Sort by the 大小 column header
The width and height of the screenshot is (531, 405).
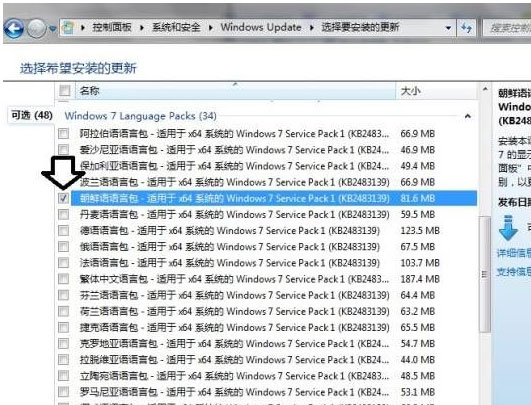pos(436,91)
